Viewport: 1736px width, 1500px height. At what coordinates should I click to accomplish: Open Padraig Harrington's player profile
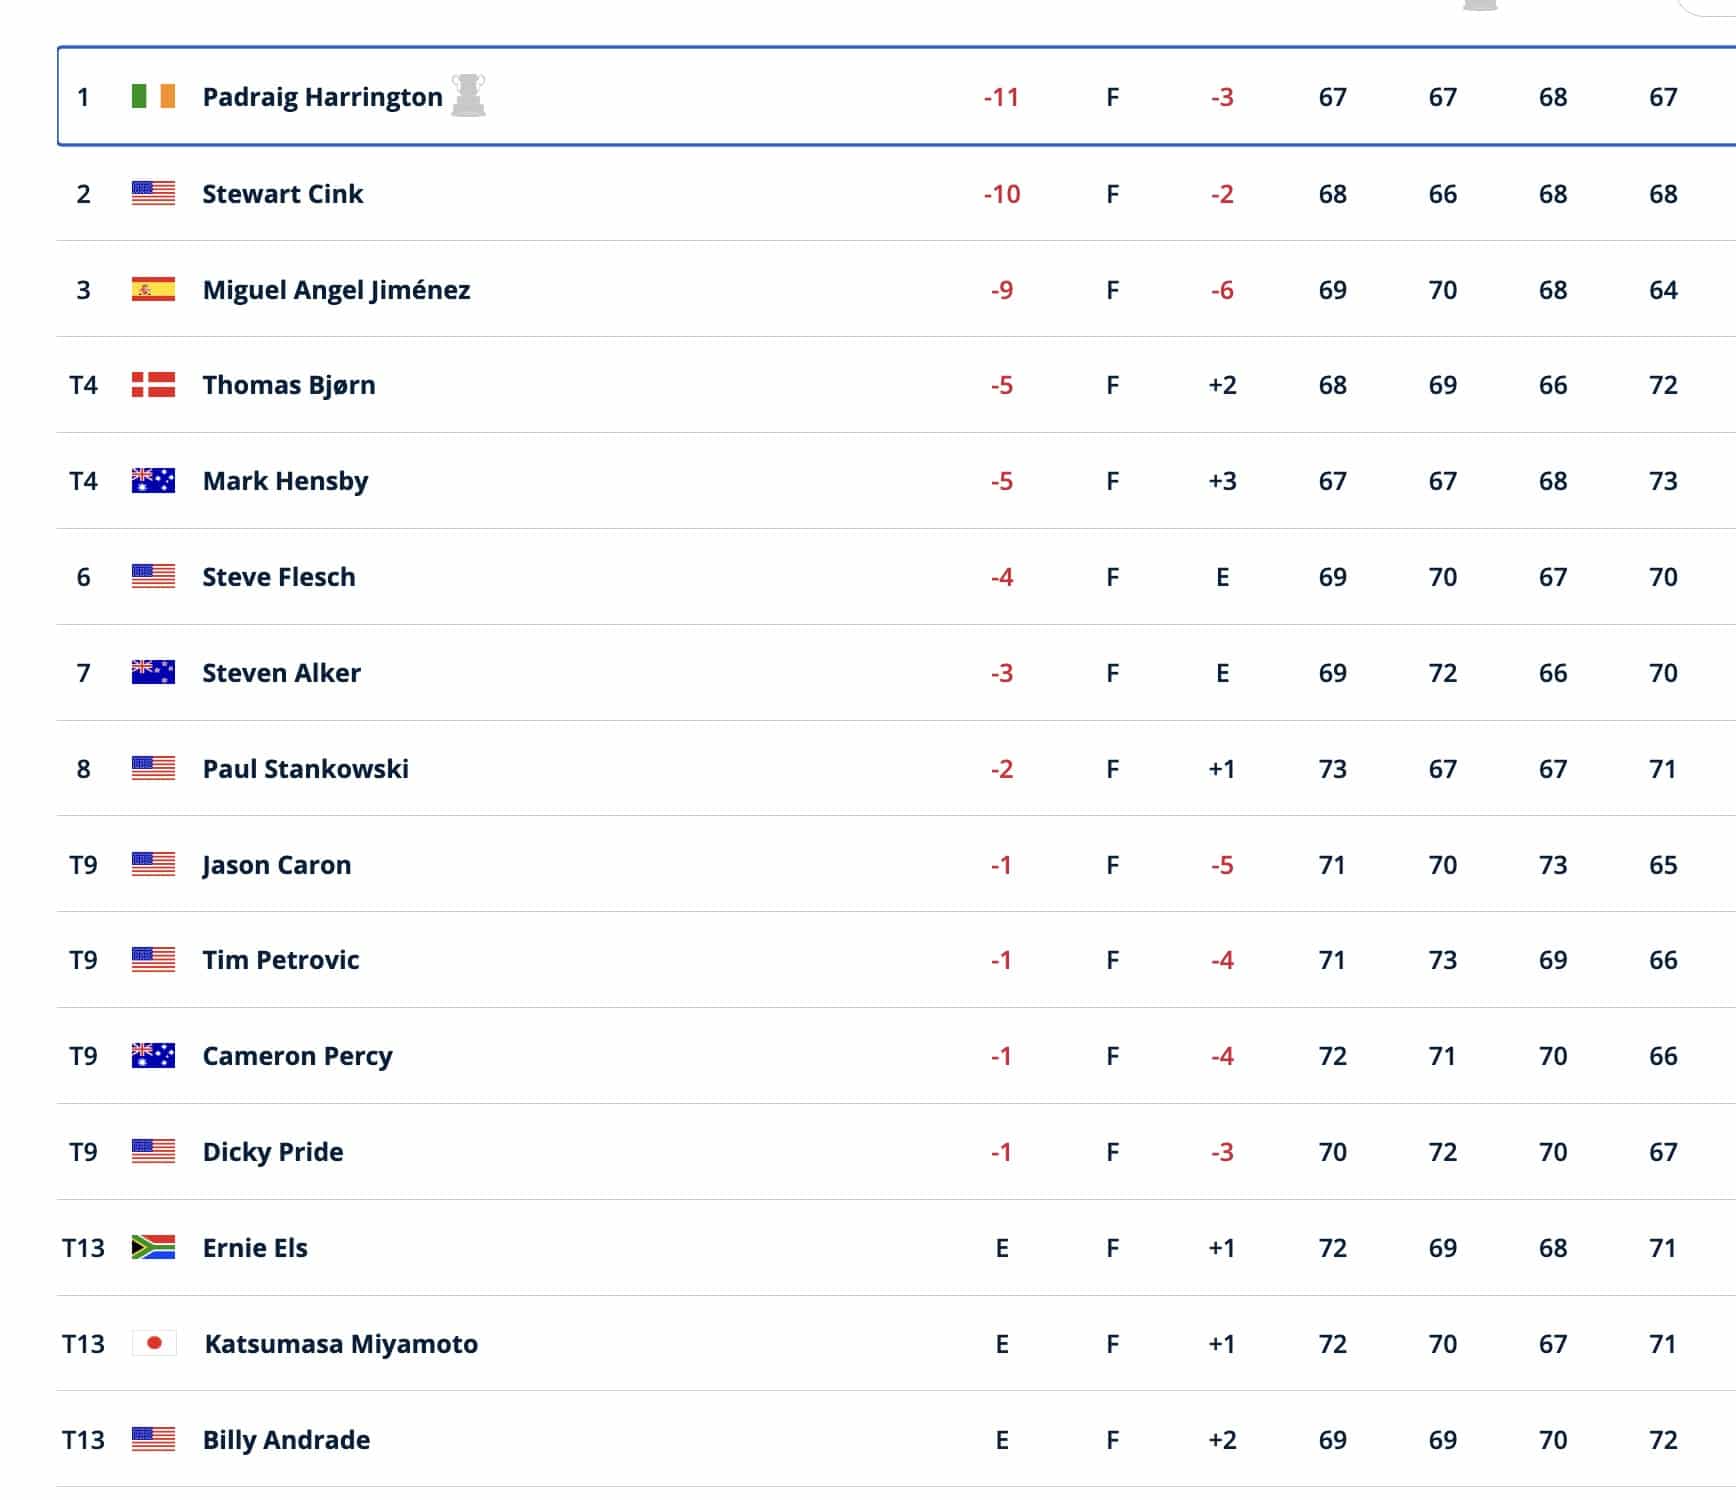coord(322,97)
